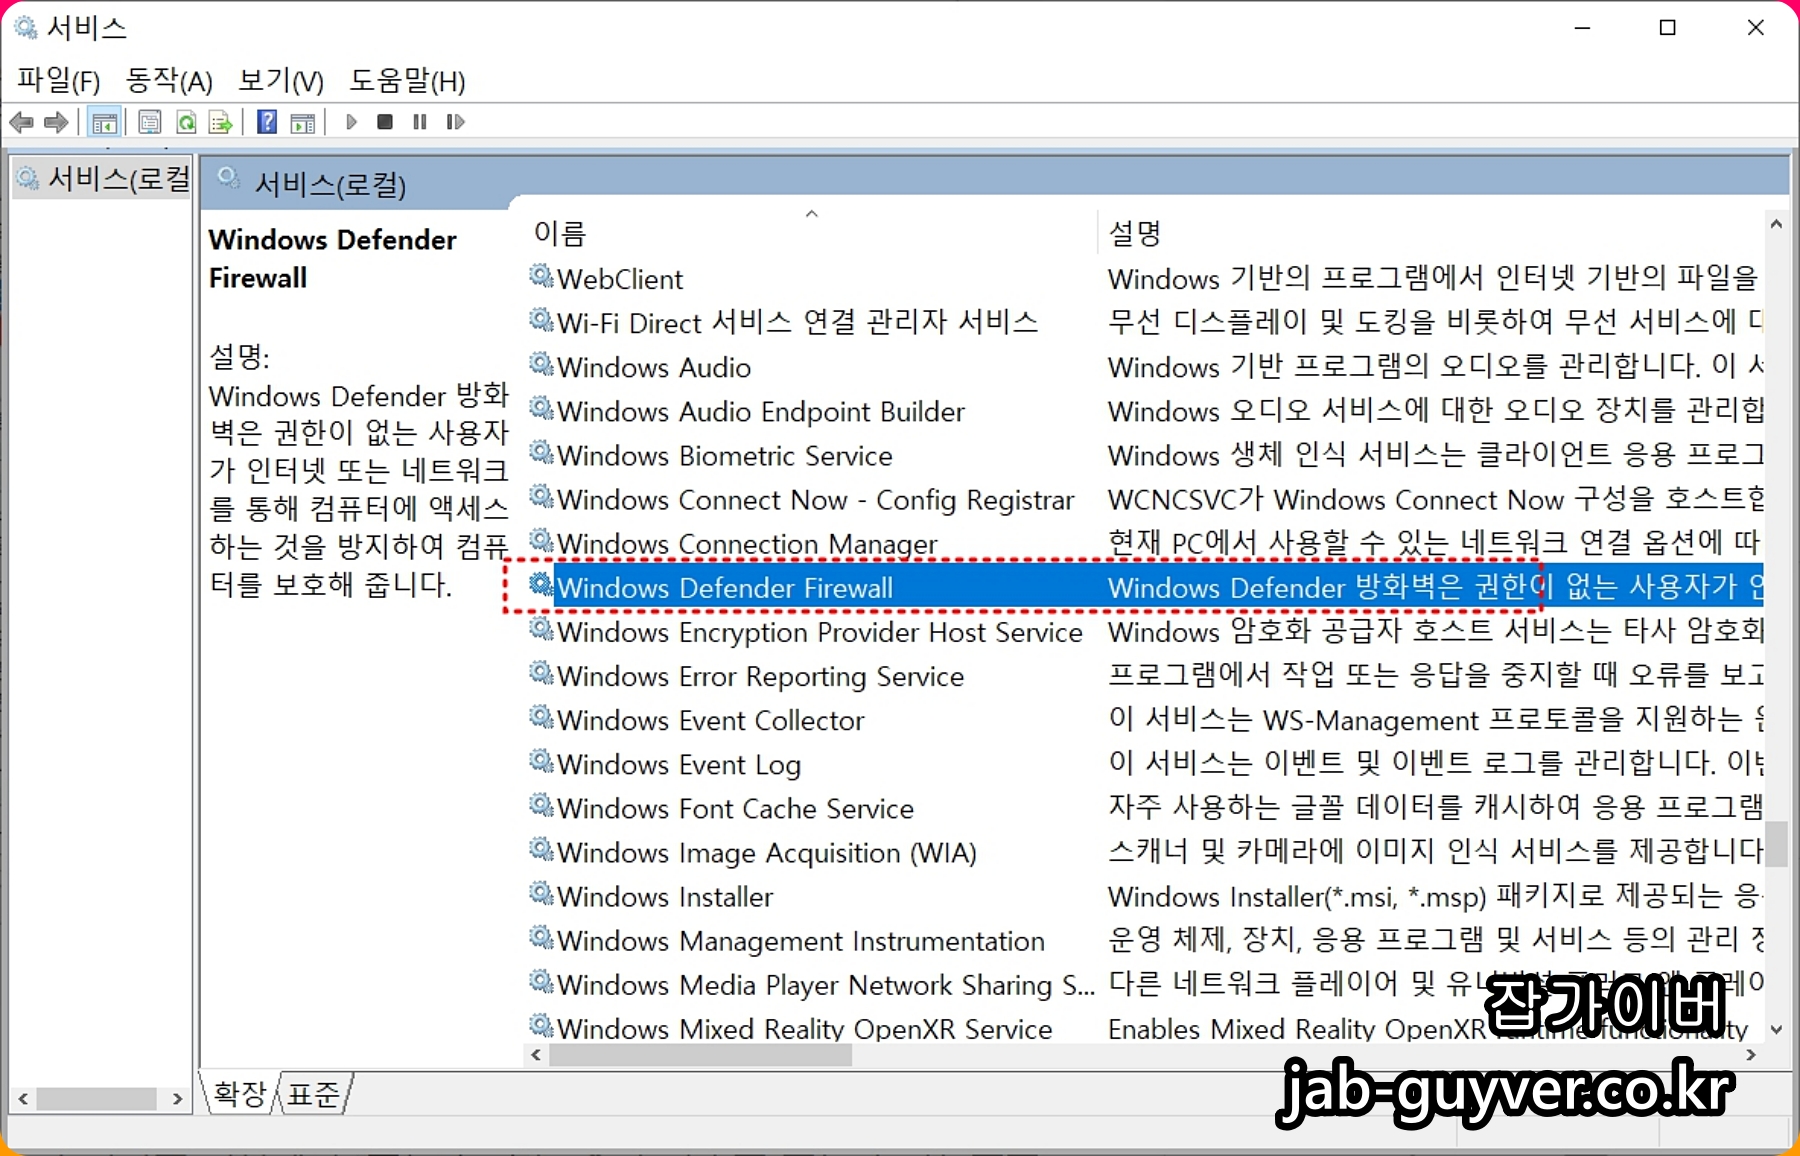
Task: Open the help icon in the toolbar
Action: pyautogui.click(x=266, y=122)
